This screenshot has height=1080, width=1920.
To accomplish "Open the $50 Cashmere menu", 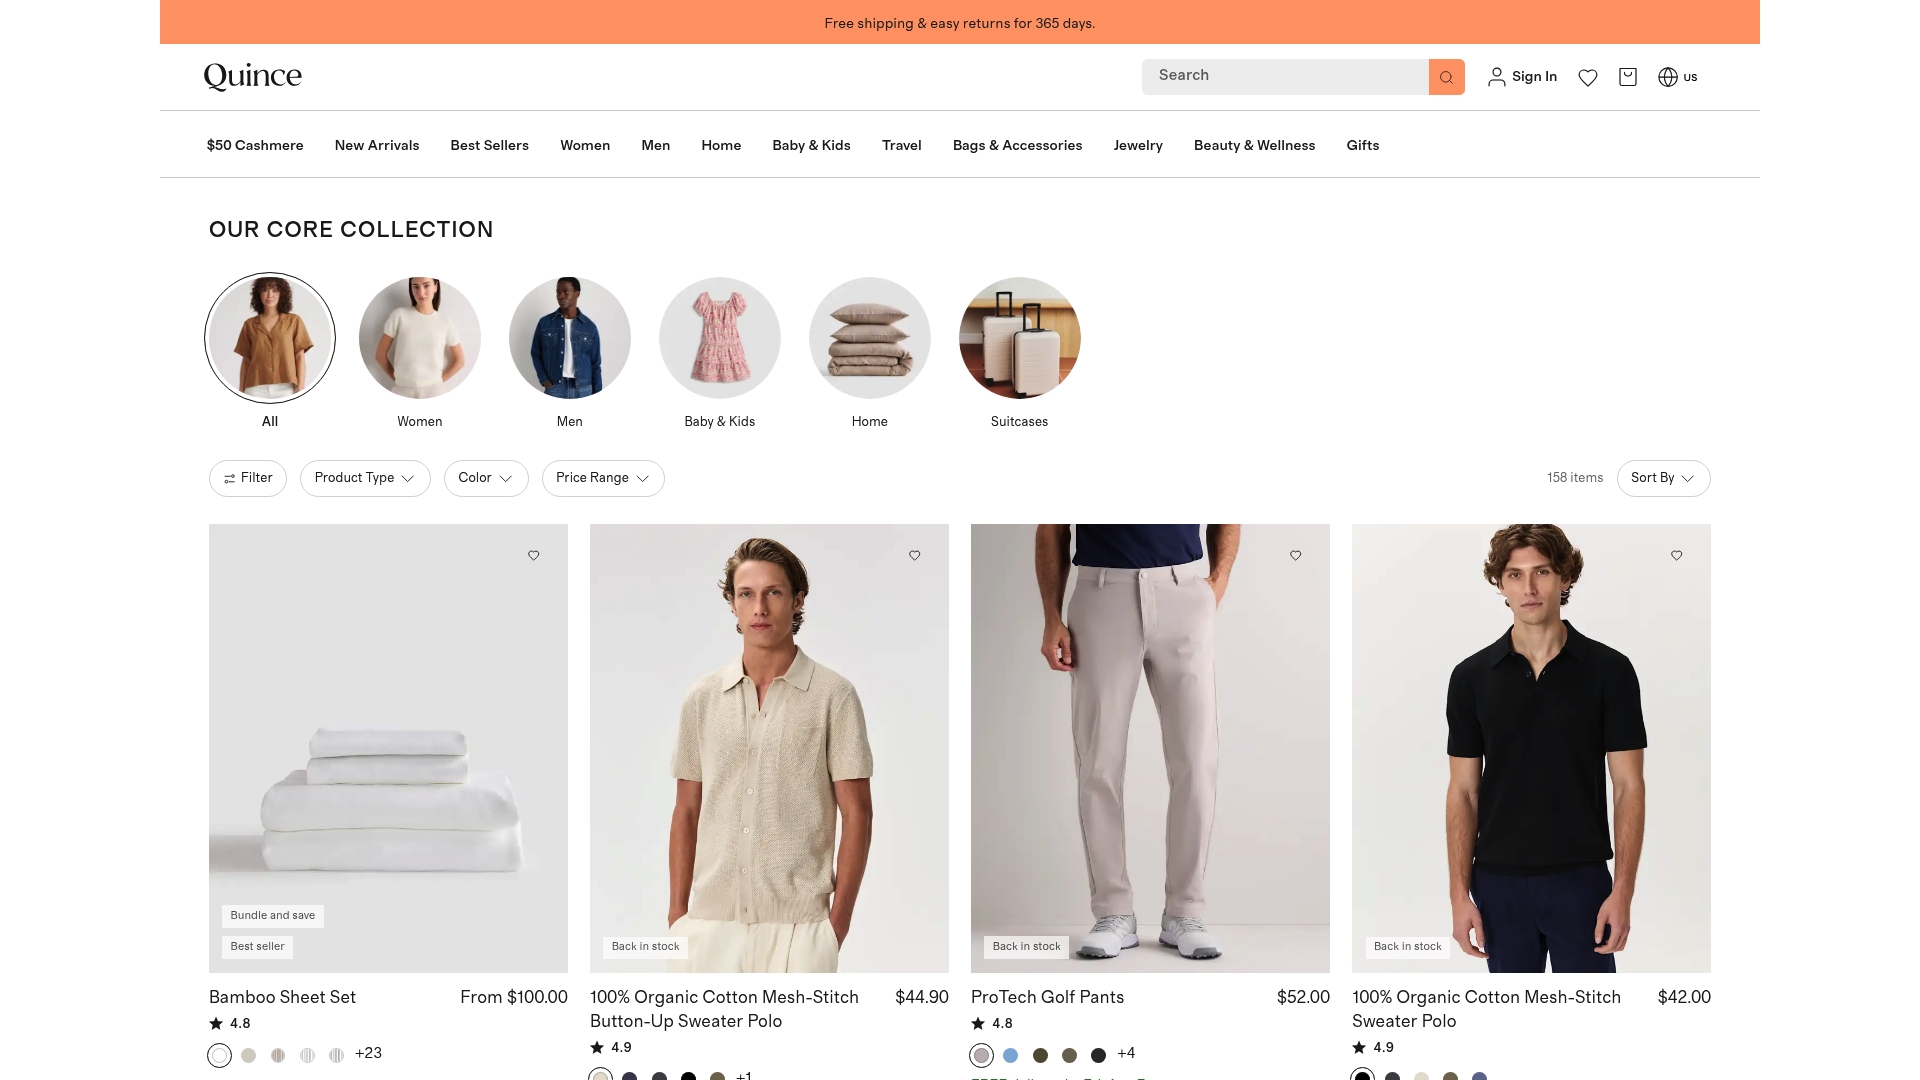I will click(255, 145).
